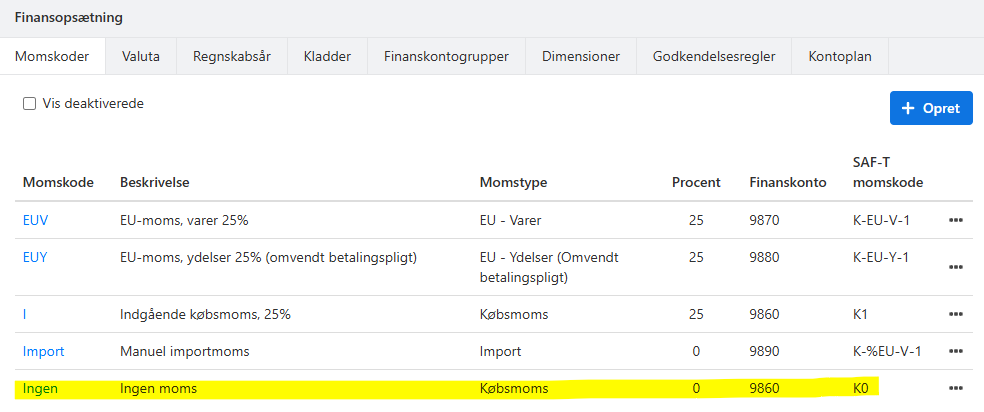
Task: Open the Regnskabsår tab
Action: [x=232, y=56]
